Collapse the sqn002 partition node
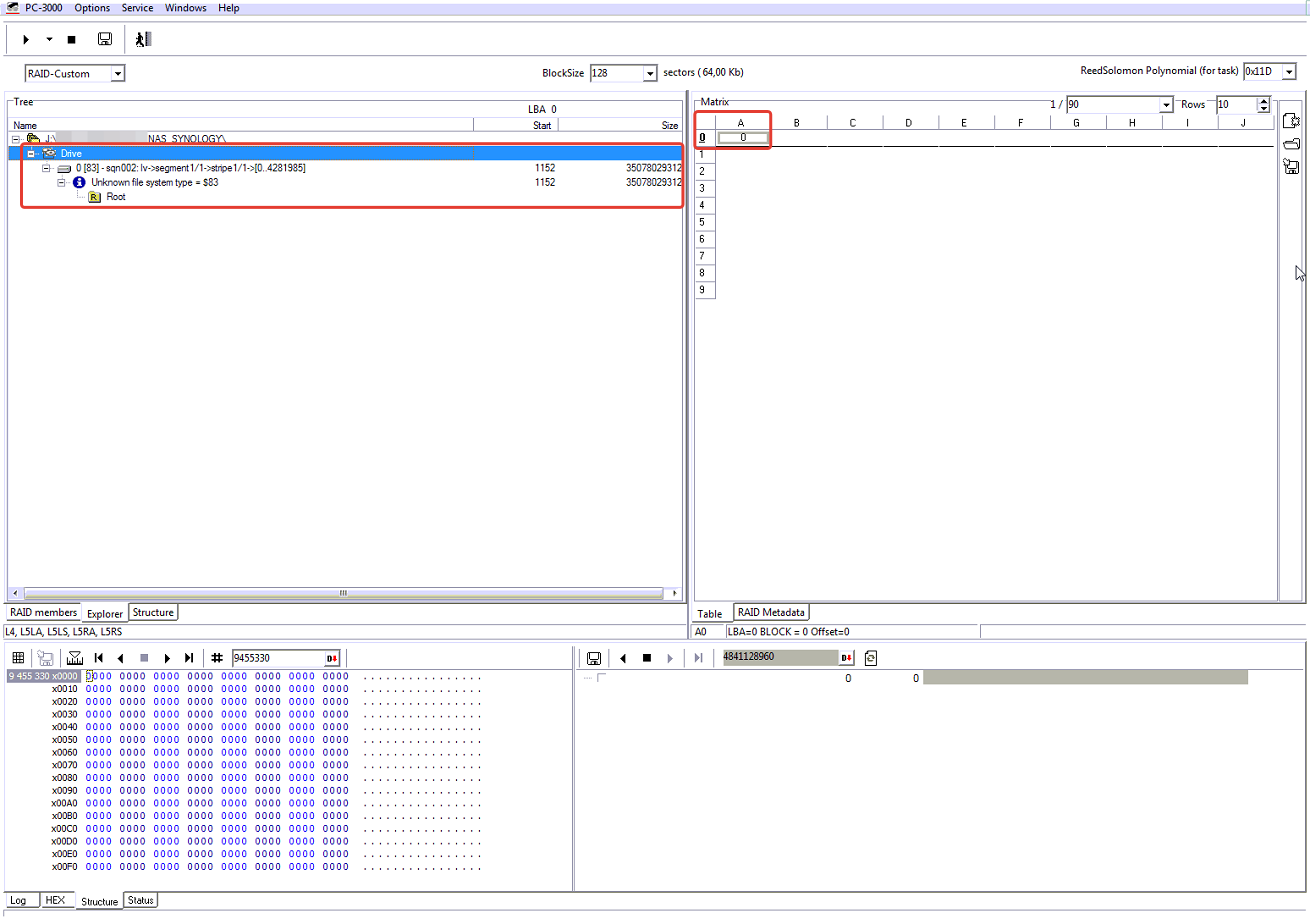Screen dimensions: 1310x917 pos(46,168)
